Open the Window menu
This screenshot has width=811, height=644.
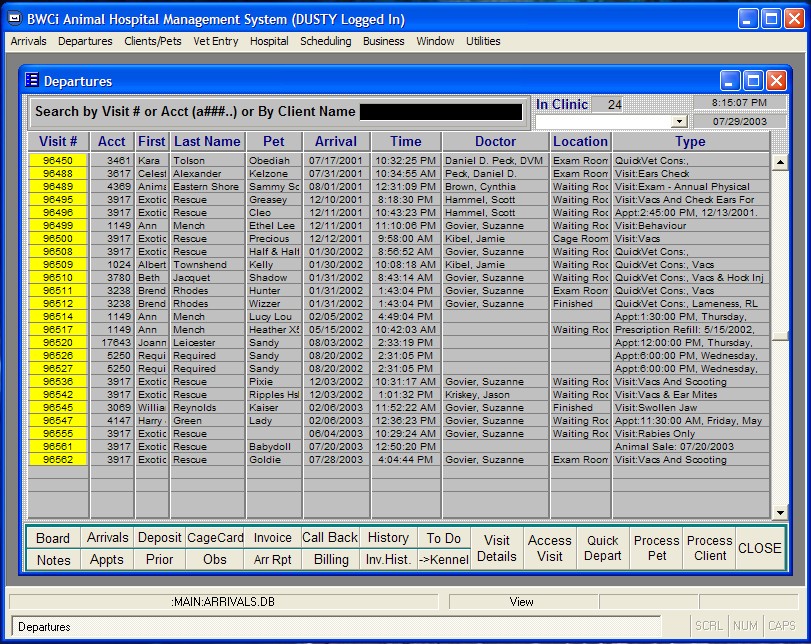pyautogui.click(x=435, y=41)
